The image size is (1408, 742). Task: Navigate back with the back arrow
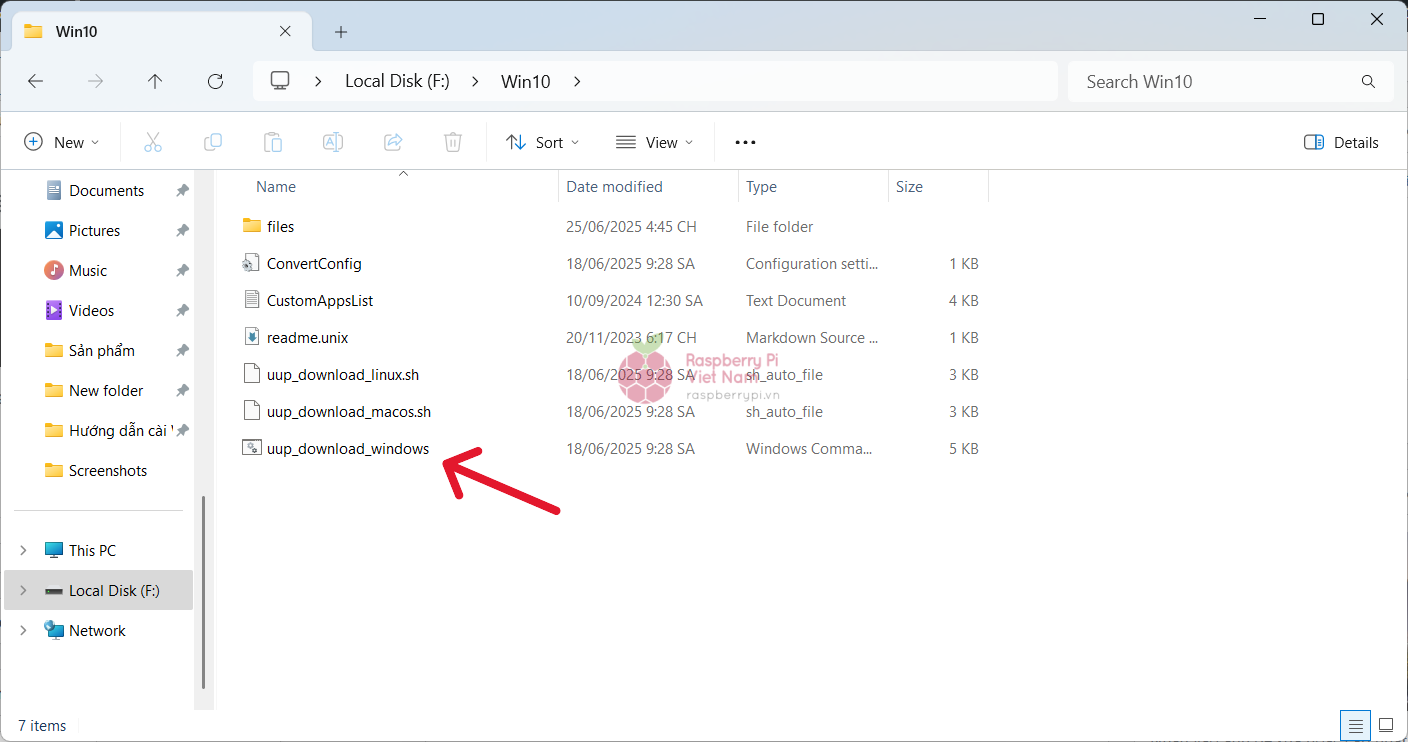36,82
